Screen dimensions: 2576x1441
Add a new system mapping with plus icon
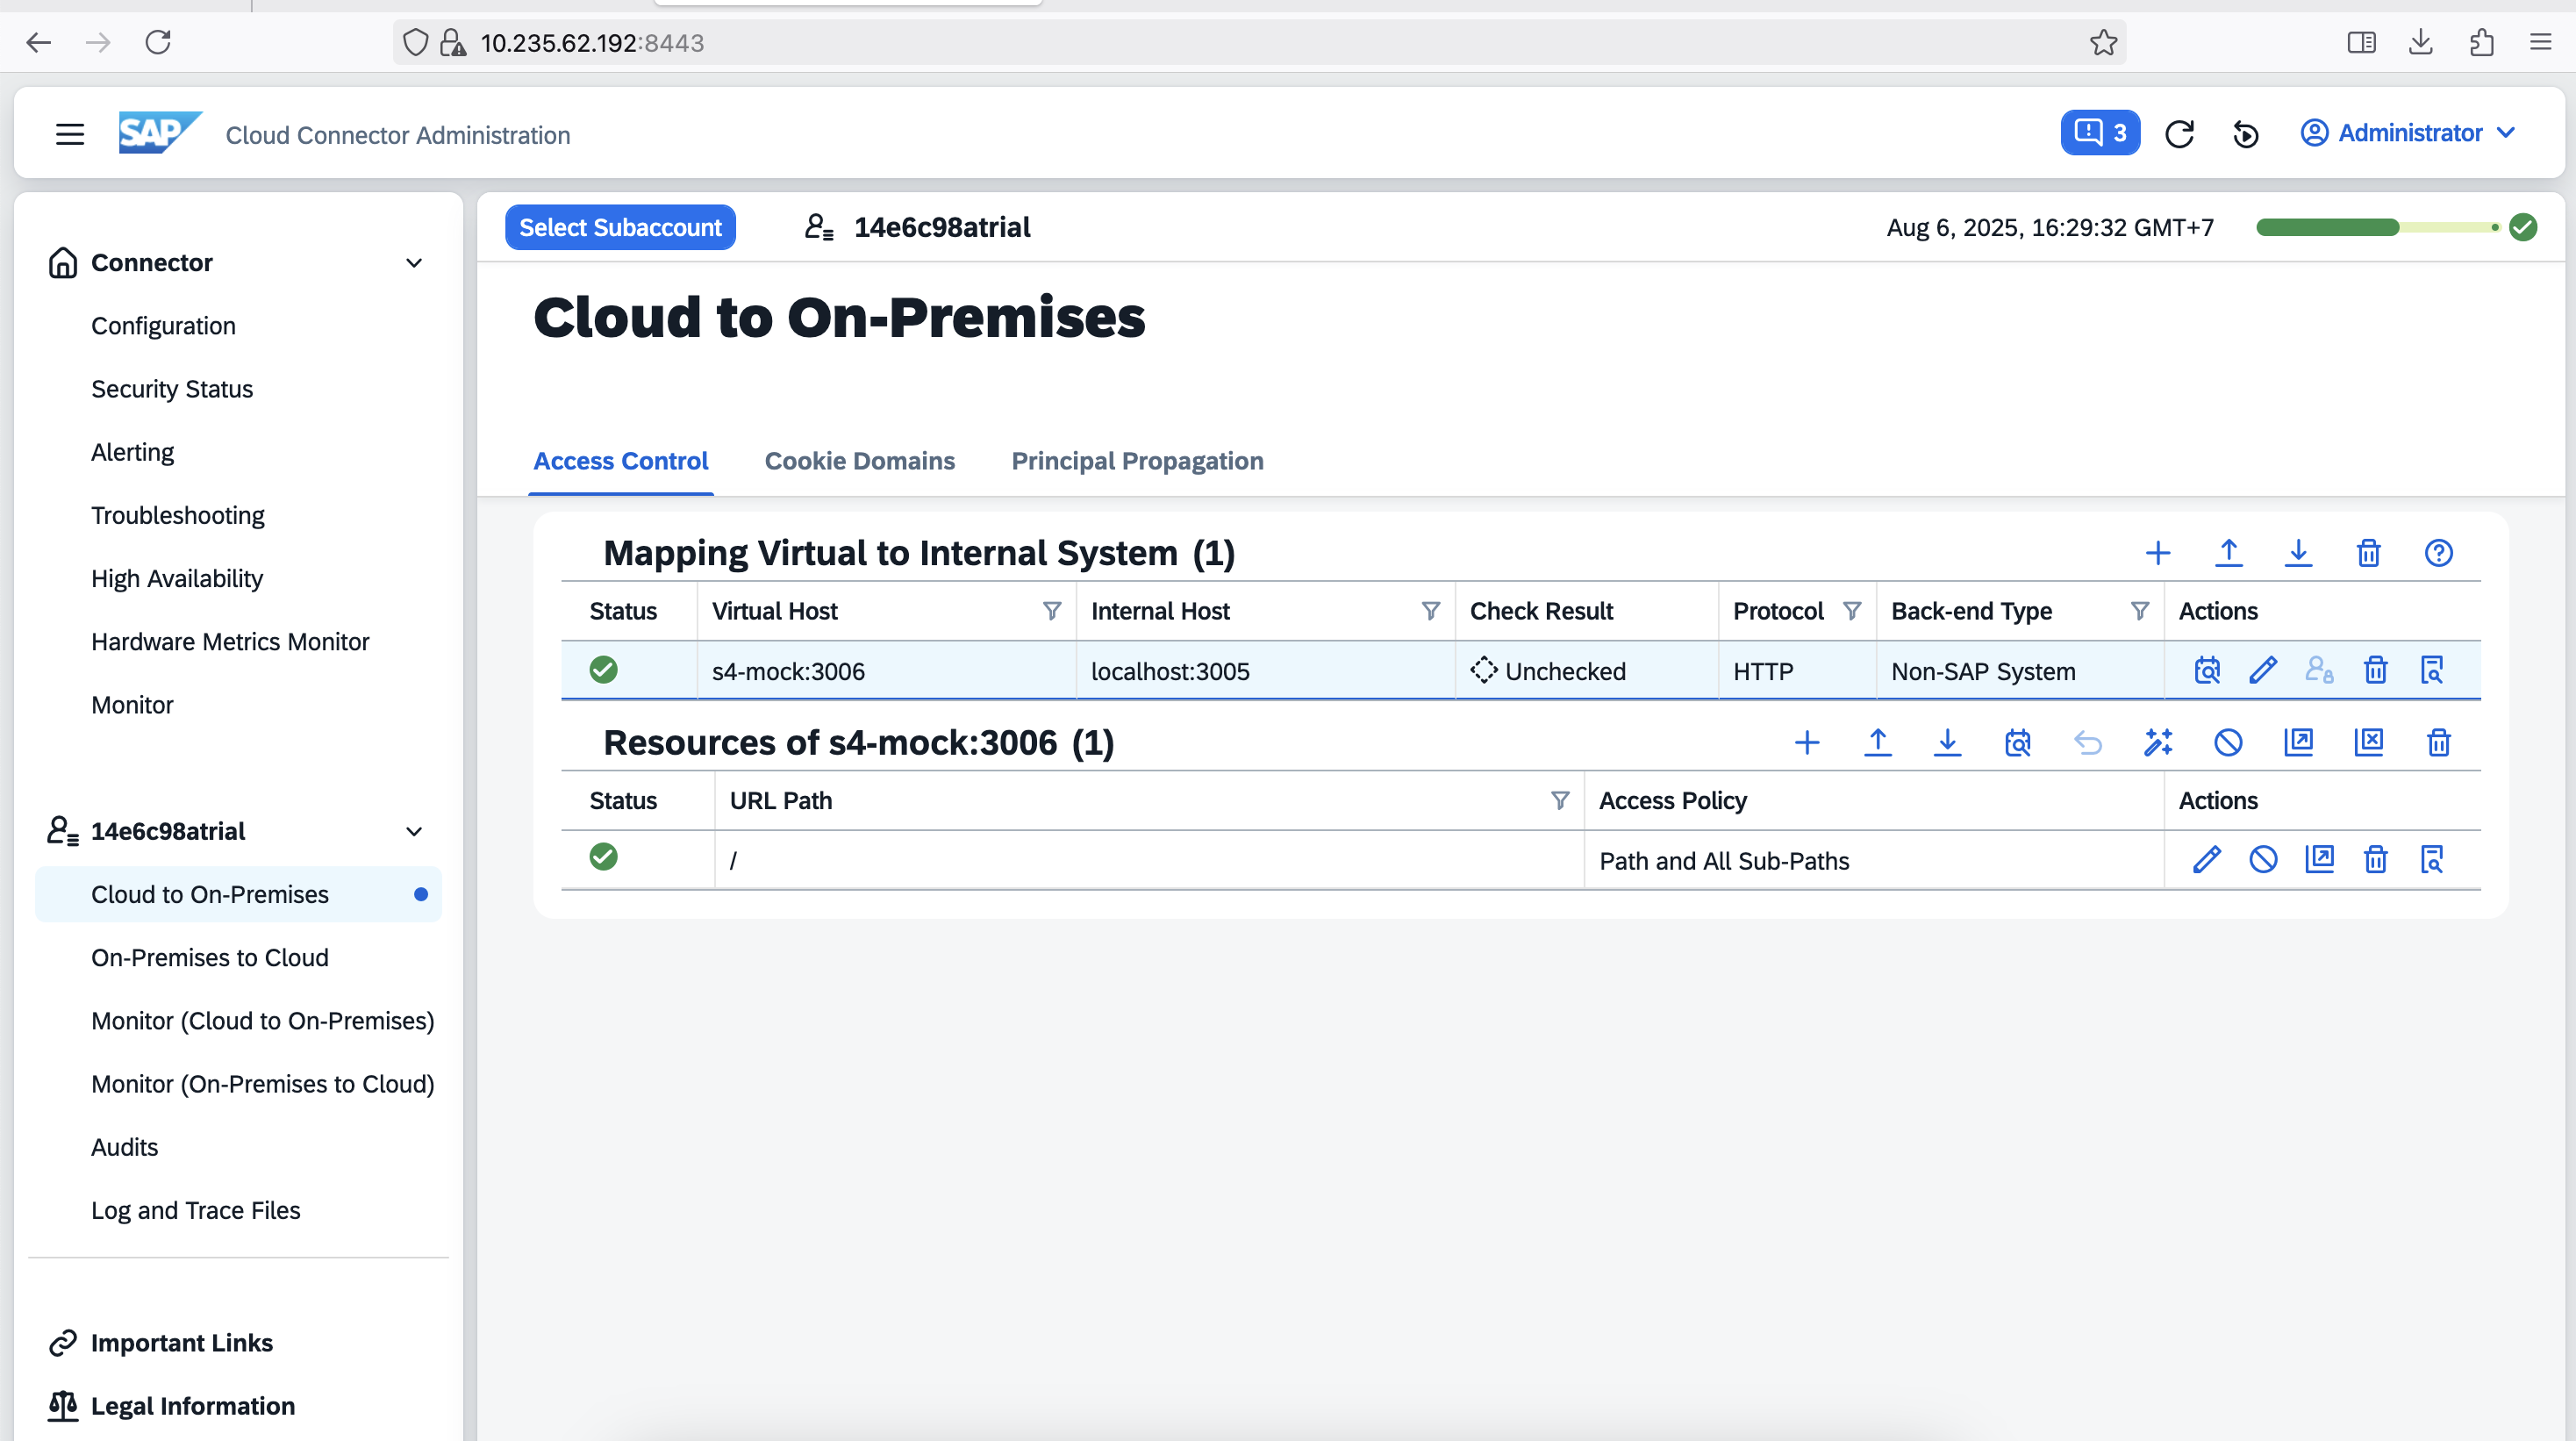point(2158,553)
